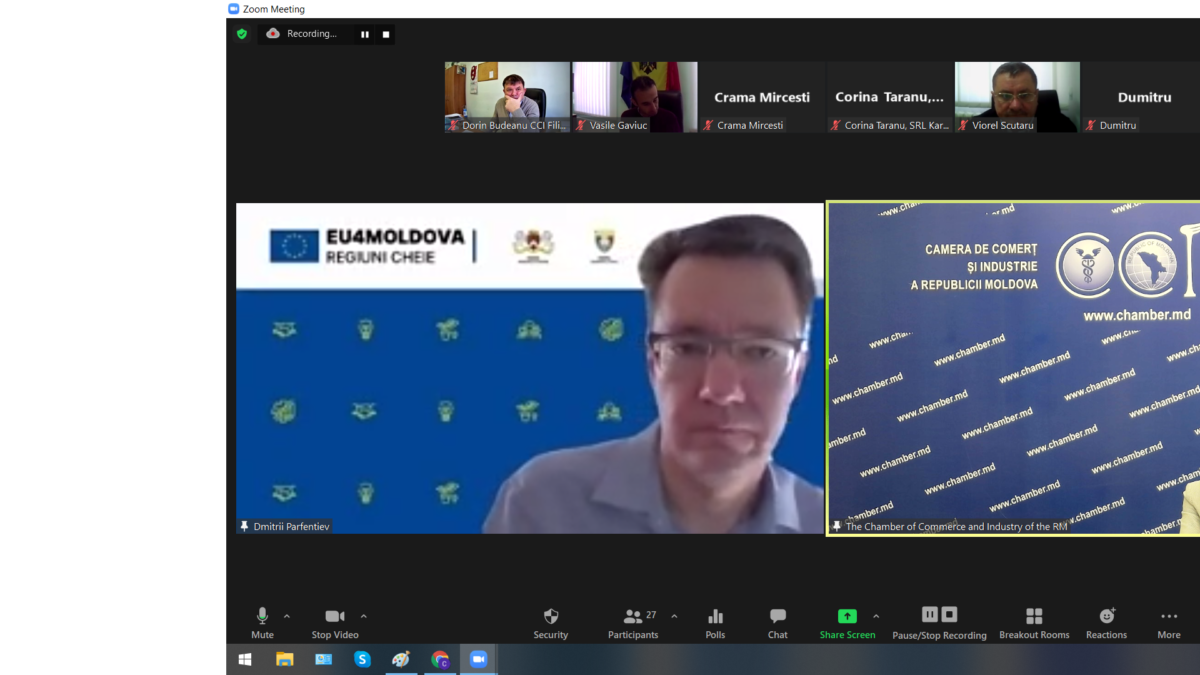Select the Dumitru participant tile
This screenshot has width=1200, height=675.
click(x=1141, y=97)
